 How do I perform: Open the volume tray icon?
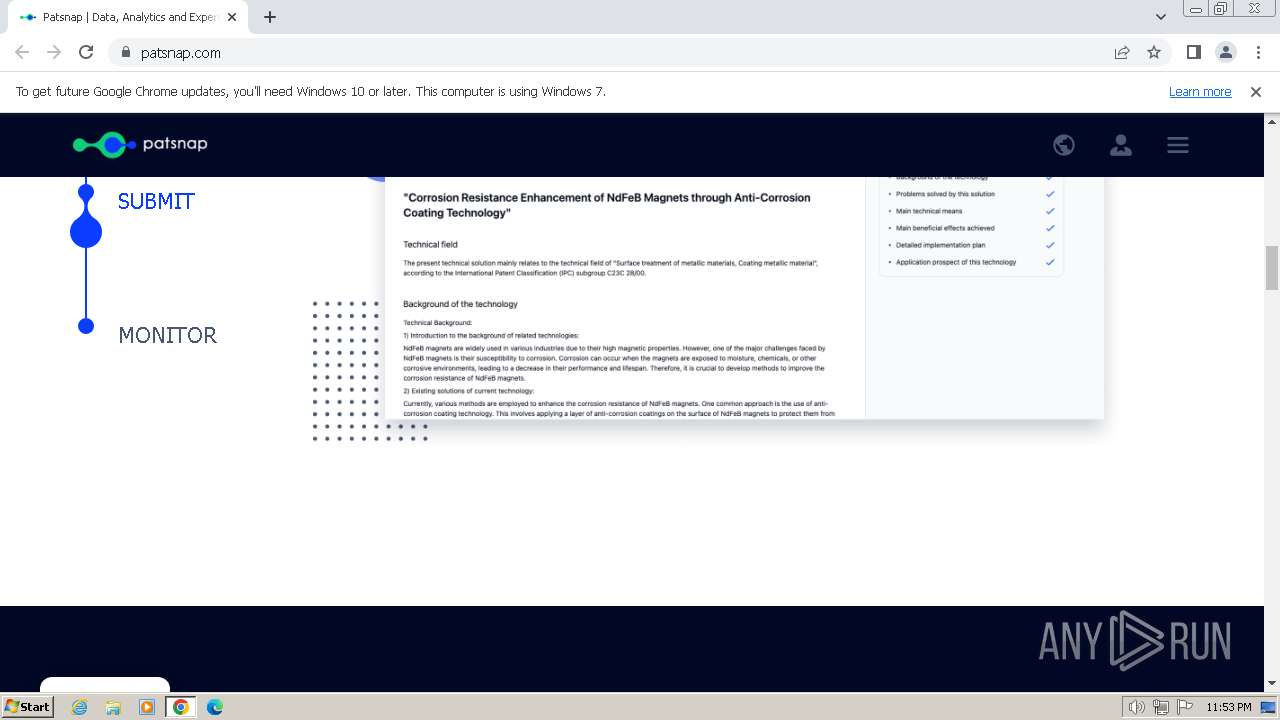[x=1136, y=707]
